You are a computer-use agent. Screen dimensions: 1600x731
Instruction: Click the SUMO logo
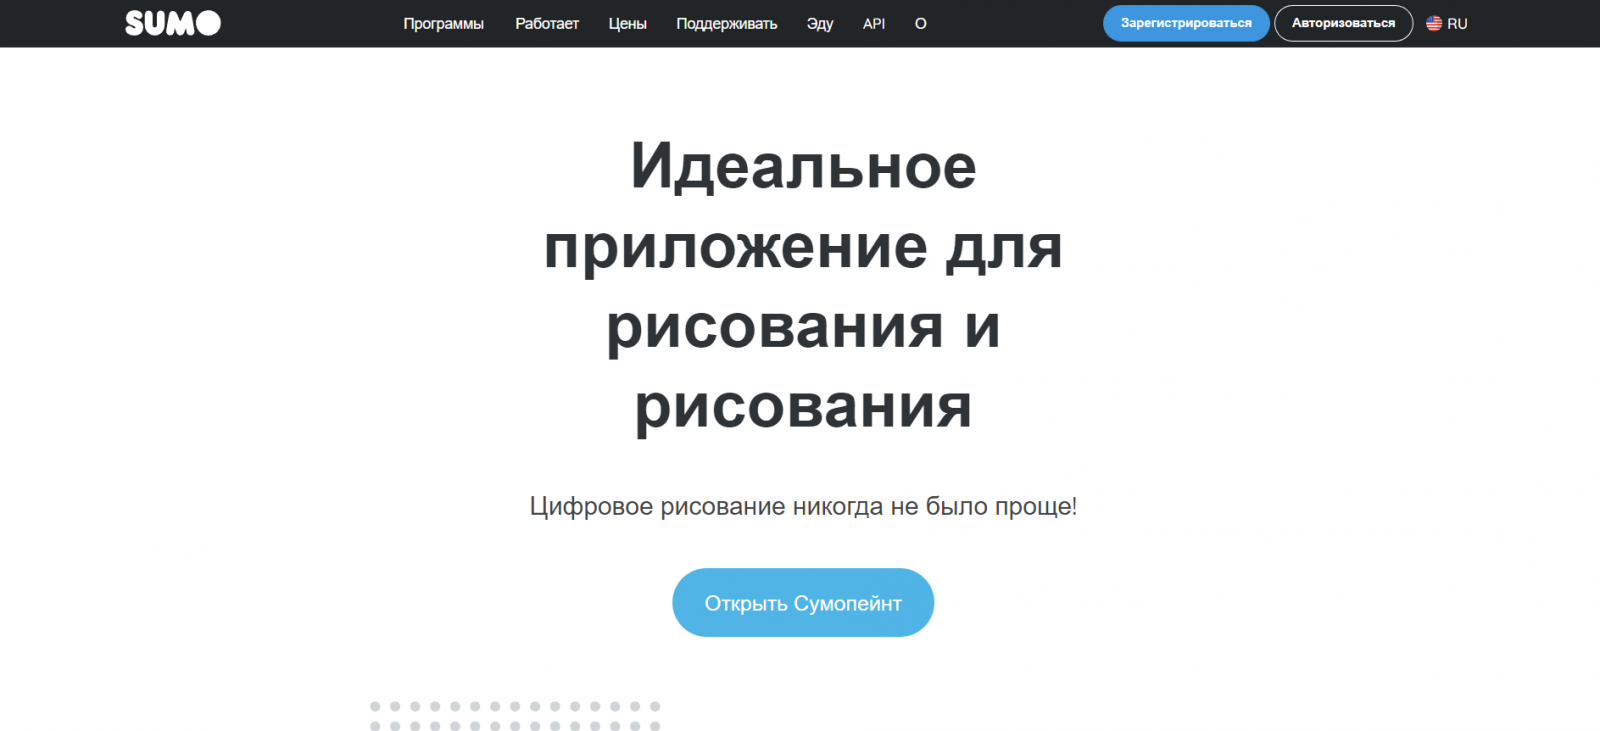pyautogui.click(x=173, y=23)
